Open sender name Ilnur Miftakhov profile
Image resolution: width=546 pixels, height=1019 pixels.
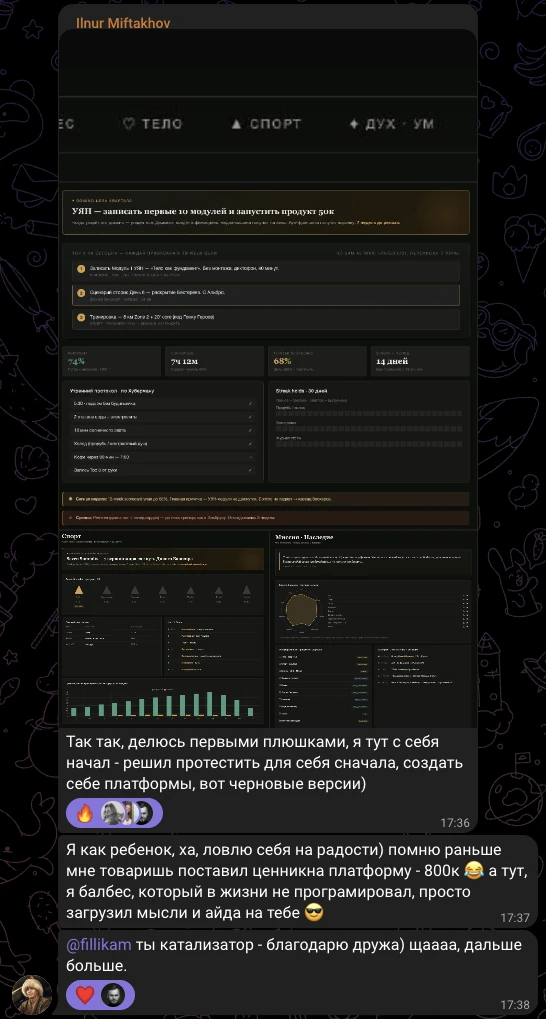coord(123,23)
